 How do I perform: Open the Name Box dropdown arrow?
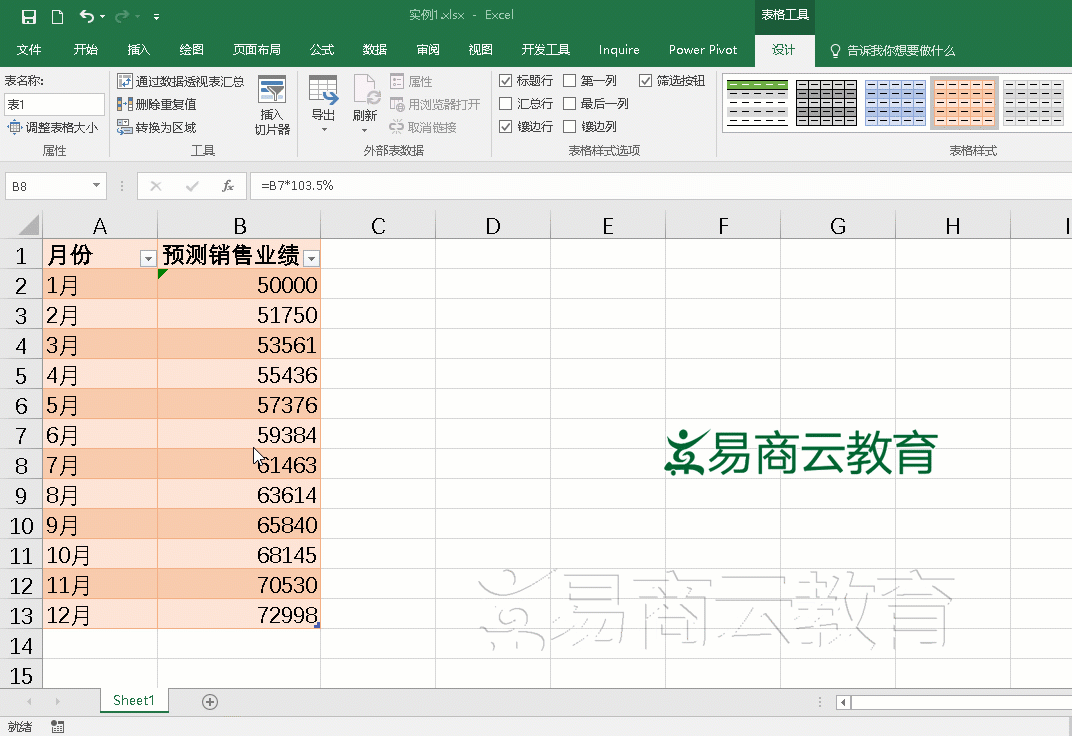(x=96, y=186)
